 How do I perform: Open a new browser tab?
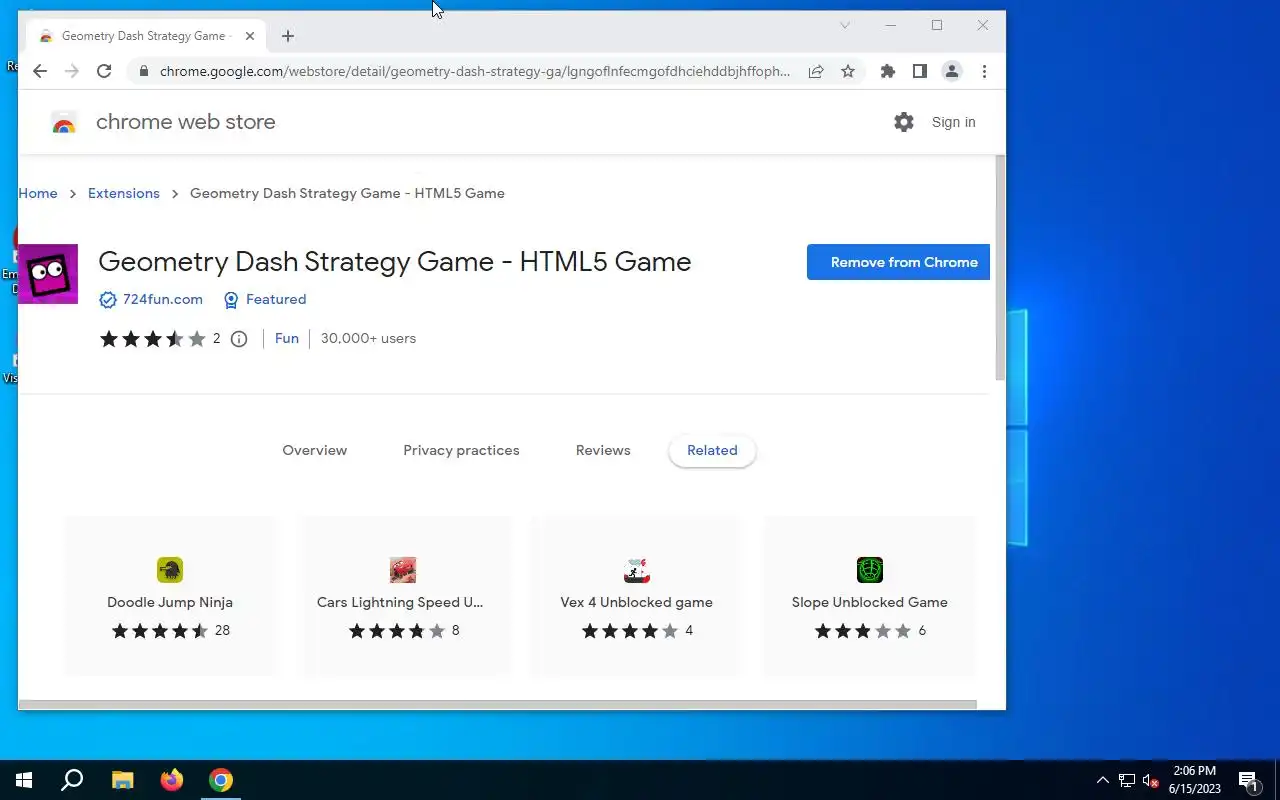(x=288, y=36)
